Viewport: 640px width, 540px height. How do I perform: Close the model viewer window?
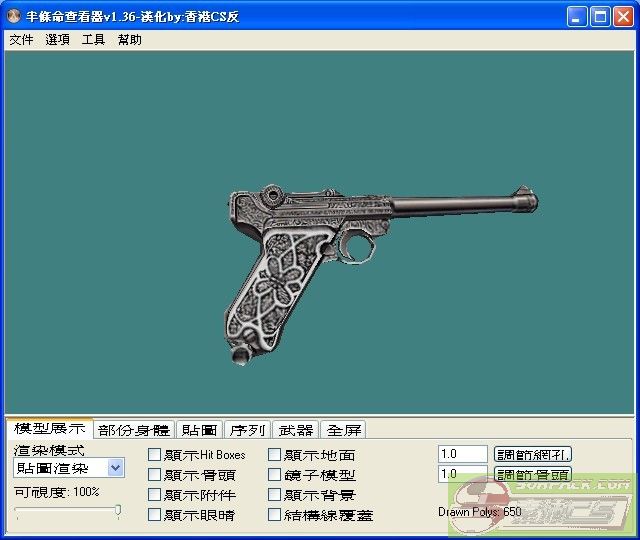(623, 17)
